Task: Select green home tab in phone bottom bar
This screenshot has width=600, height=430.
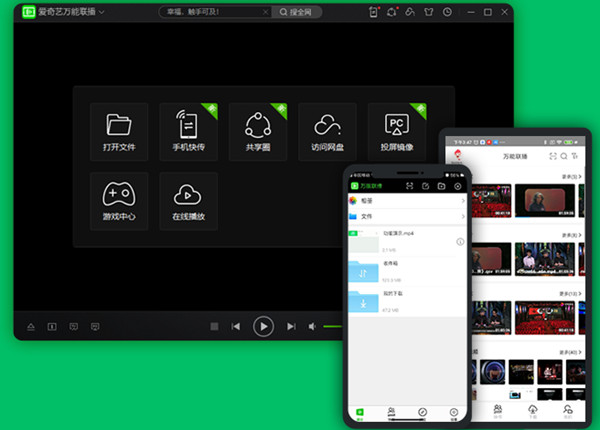Action: pos(360,413)
